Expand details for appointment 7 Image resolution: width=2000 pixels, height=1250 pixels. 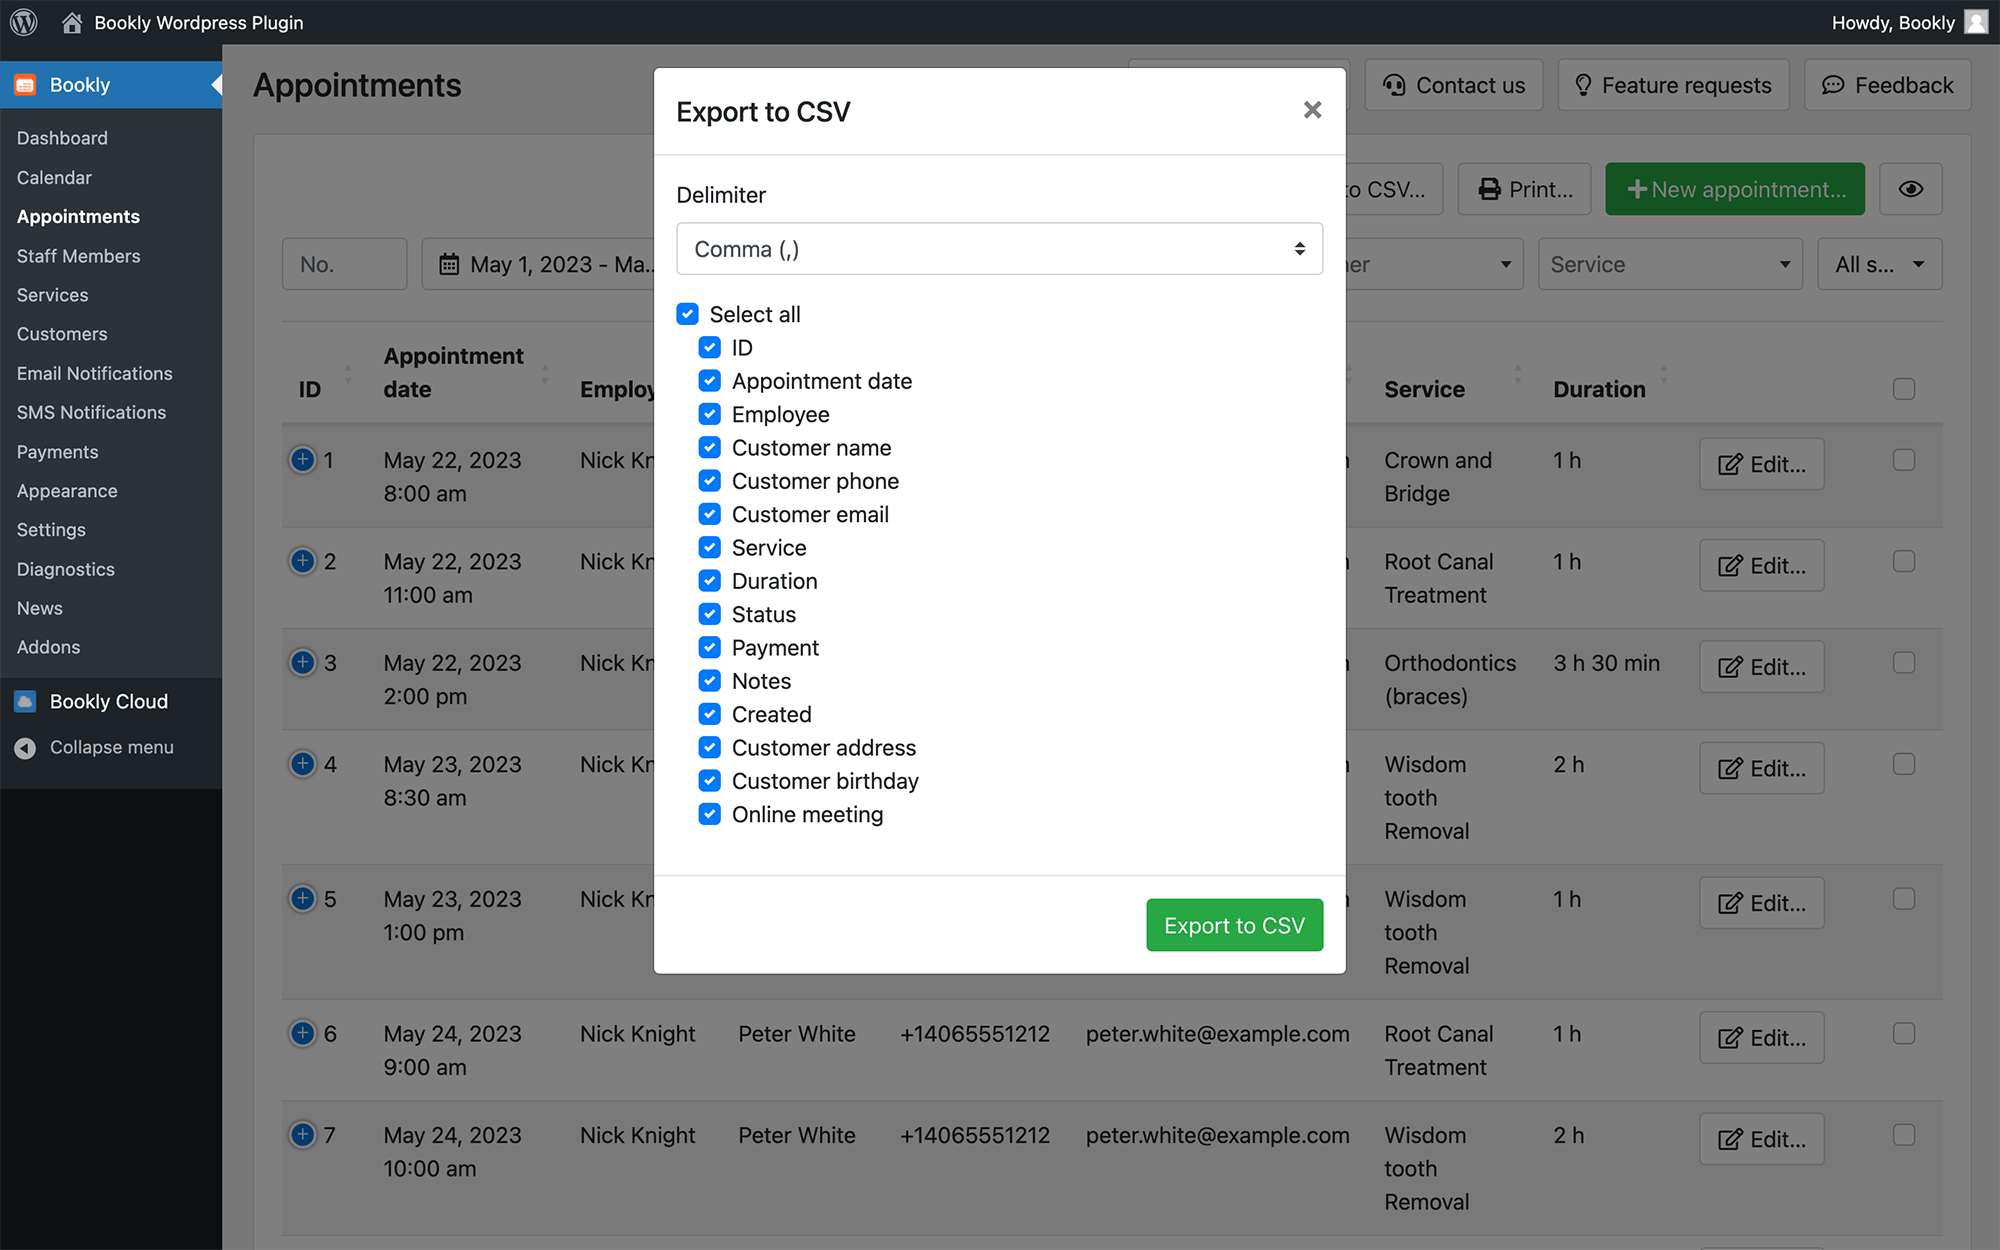coord(302,1134)
